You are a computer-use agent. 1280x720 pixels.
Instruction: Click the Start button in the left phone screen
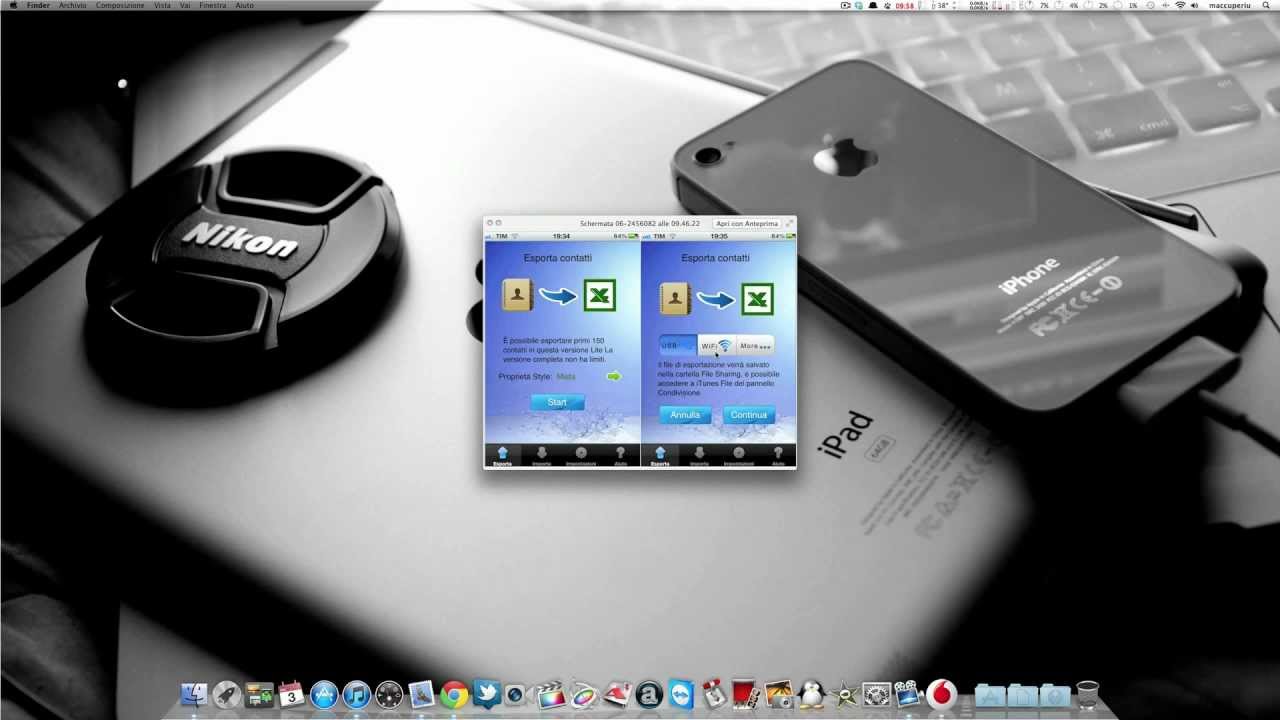557,402
